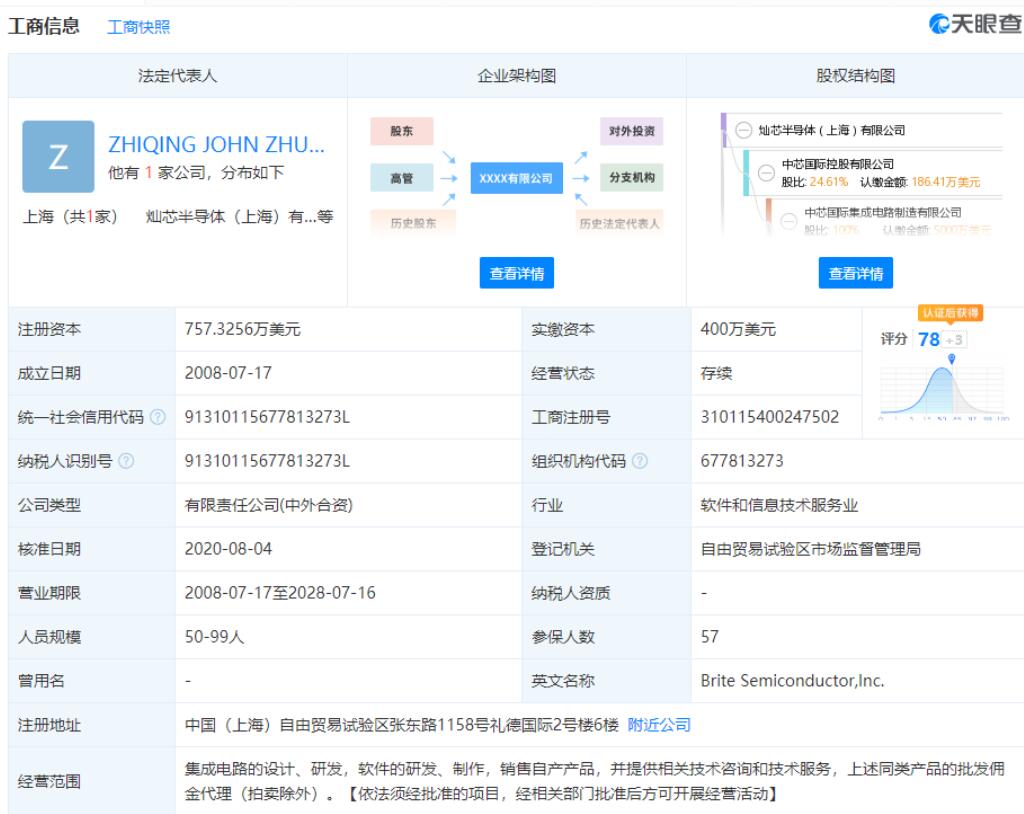Click the establishment date 2008-07-17
This screenshot has height=814, width=1024.
coord(228,373)
